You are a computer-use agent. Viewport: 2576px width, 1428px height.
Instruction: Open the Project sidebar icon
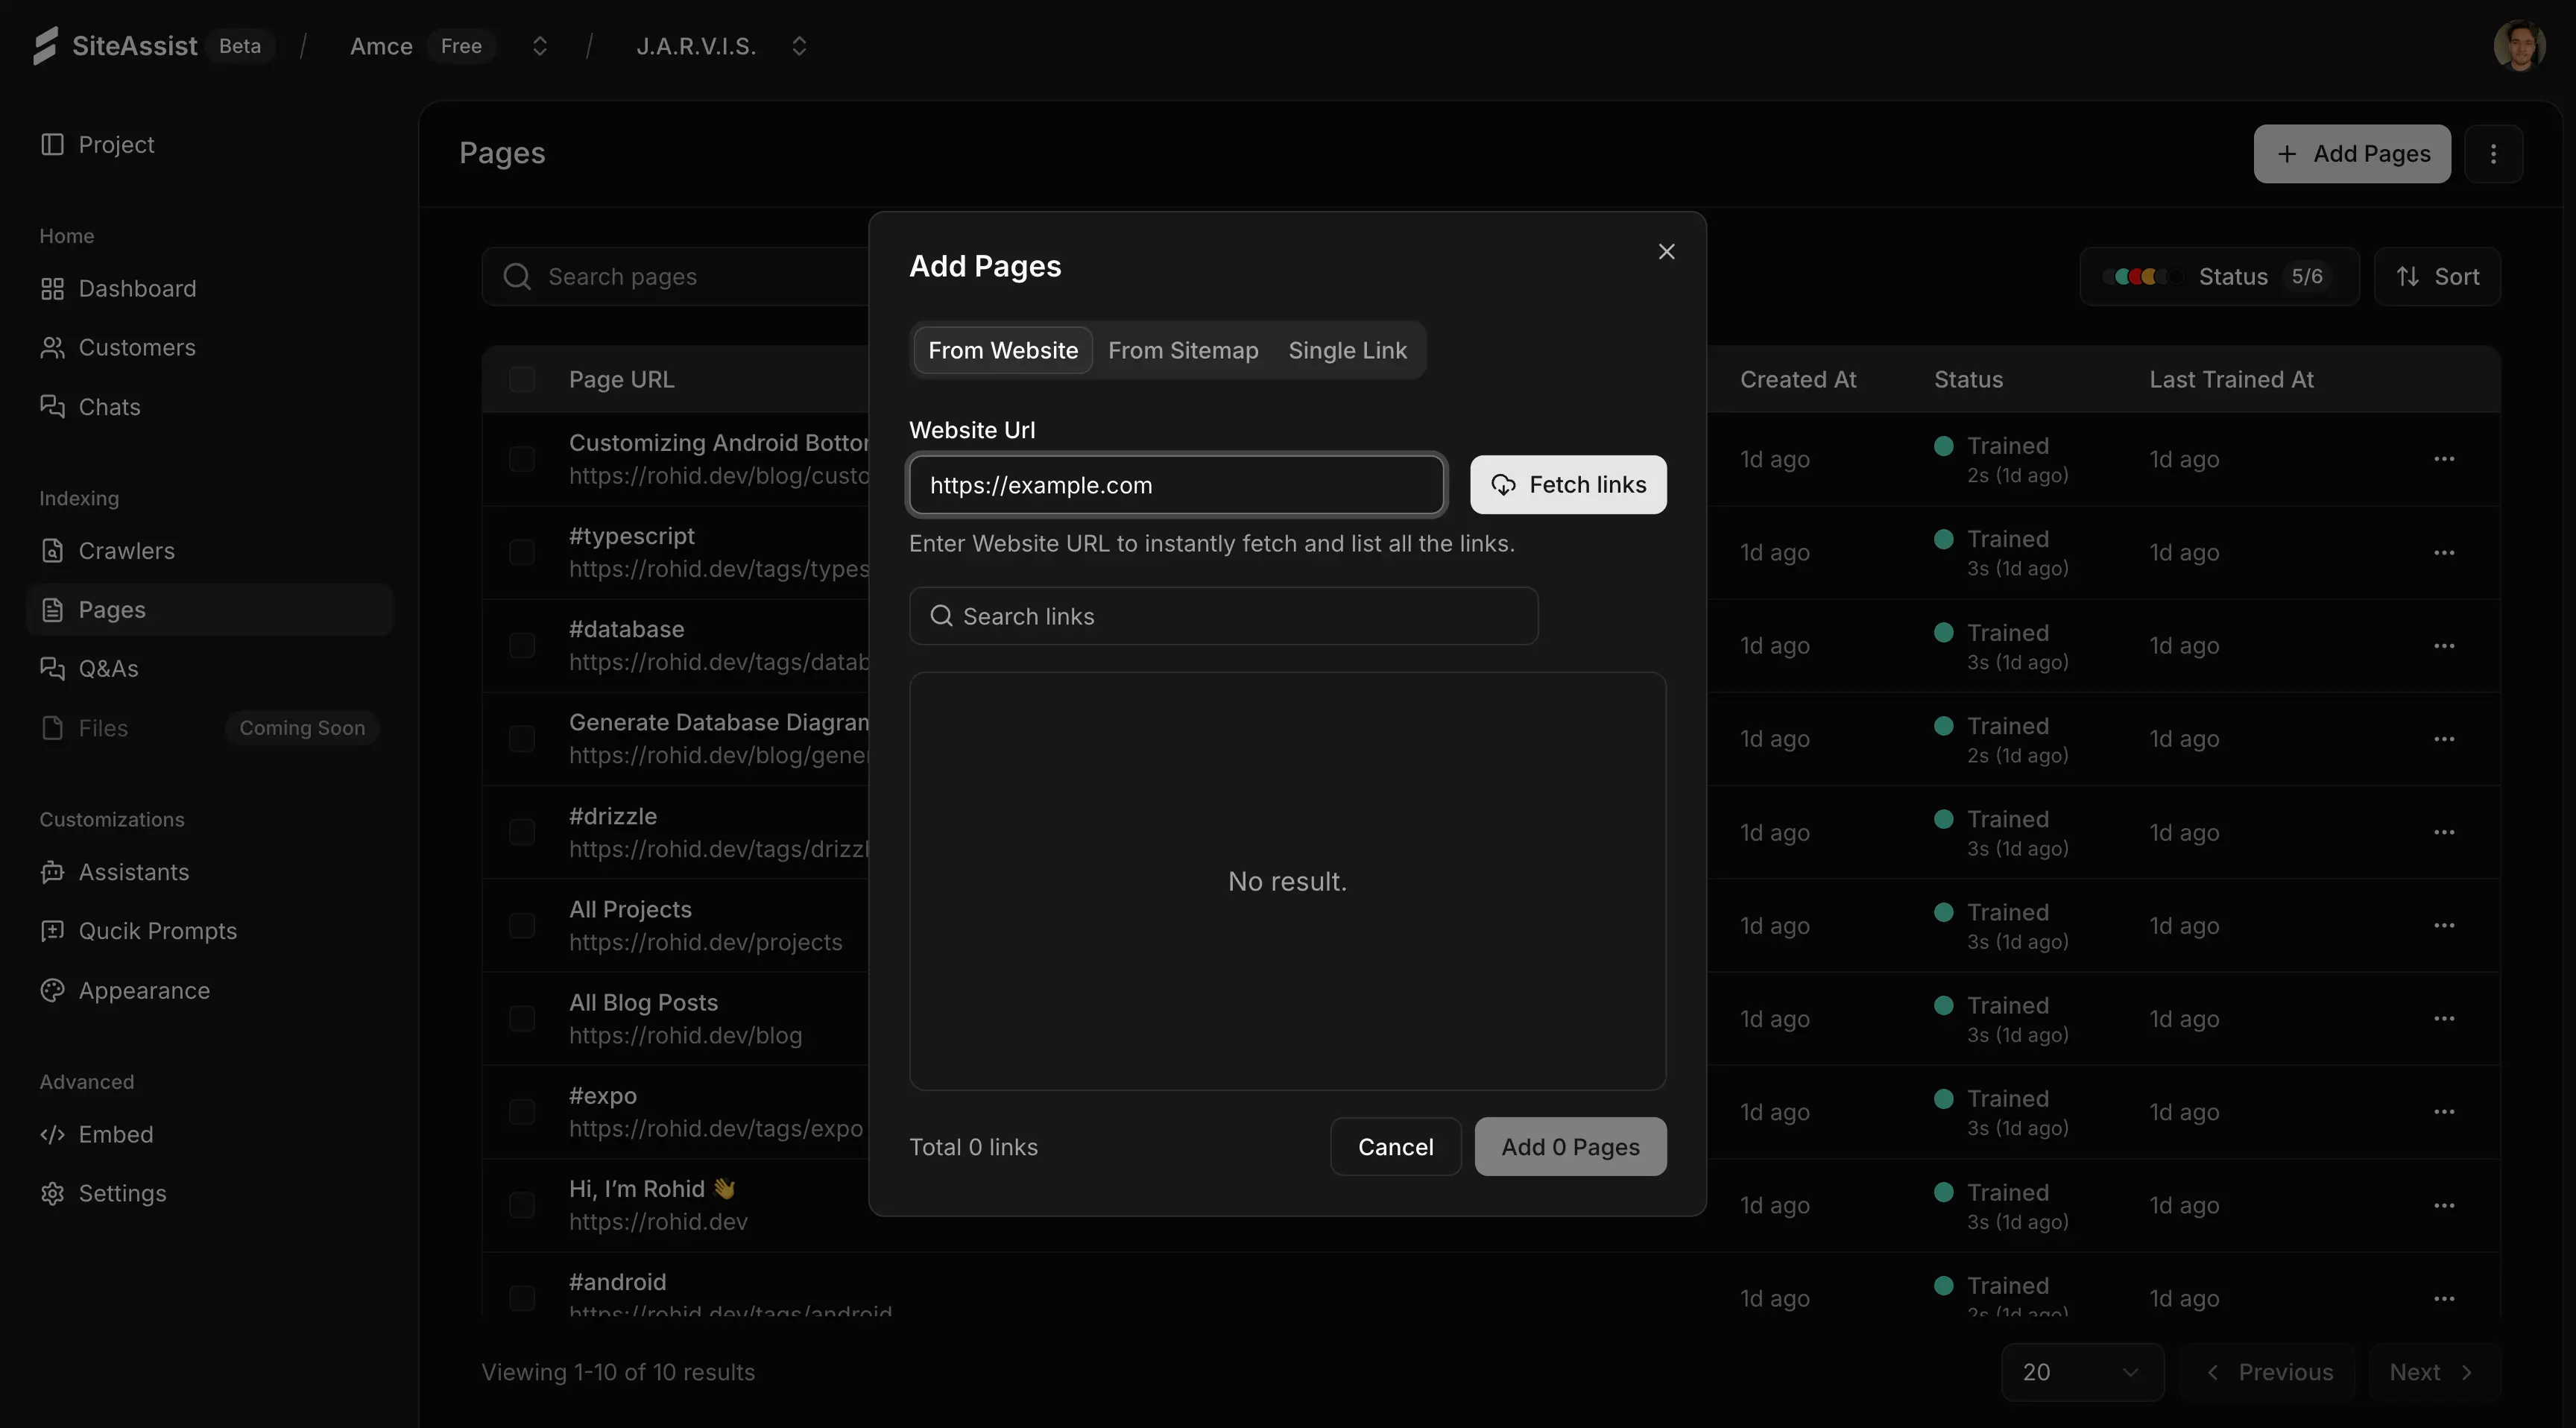[52, 144]
